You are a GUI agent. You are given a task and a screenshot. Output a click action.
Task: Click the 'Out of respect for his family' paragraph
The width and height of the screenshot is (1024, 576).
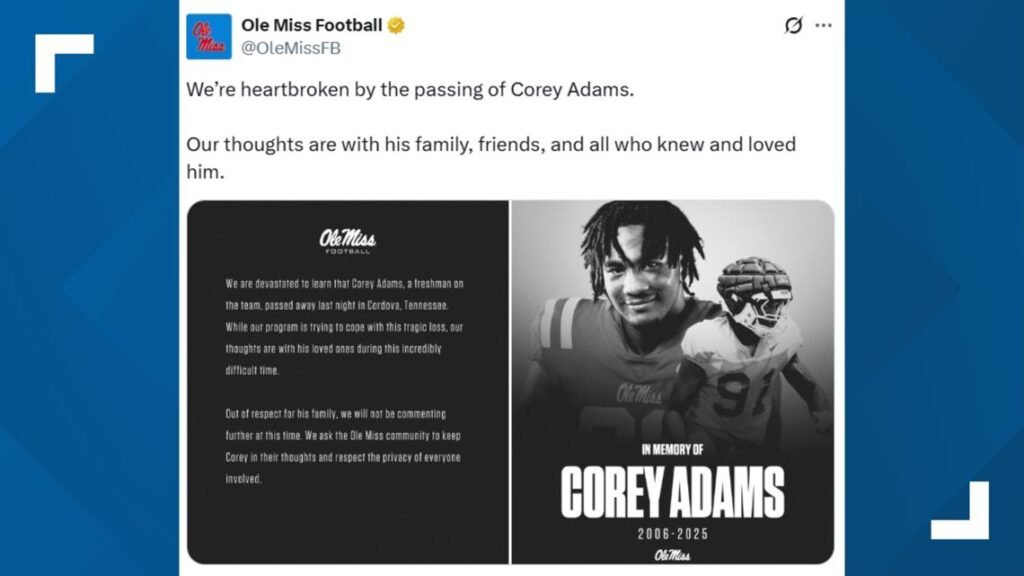(344, 446)
